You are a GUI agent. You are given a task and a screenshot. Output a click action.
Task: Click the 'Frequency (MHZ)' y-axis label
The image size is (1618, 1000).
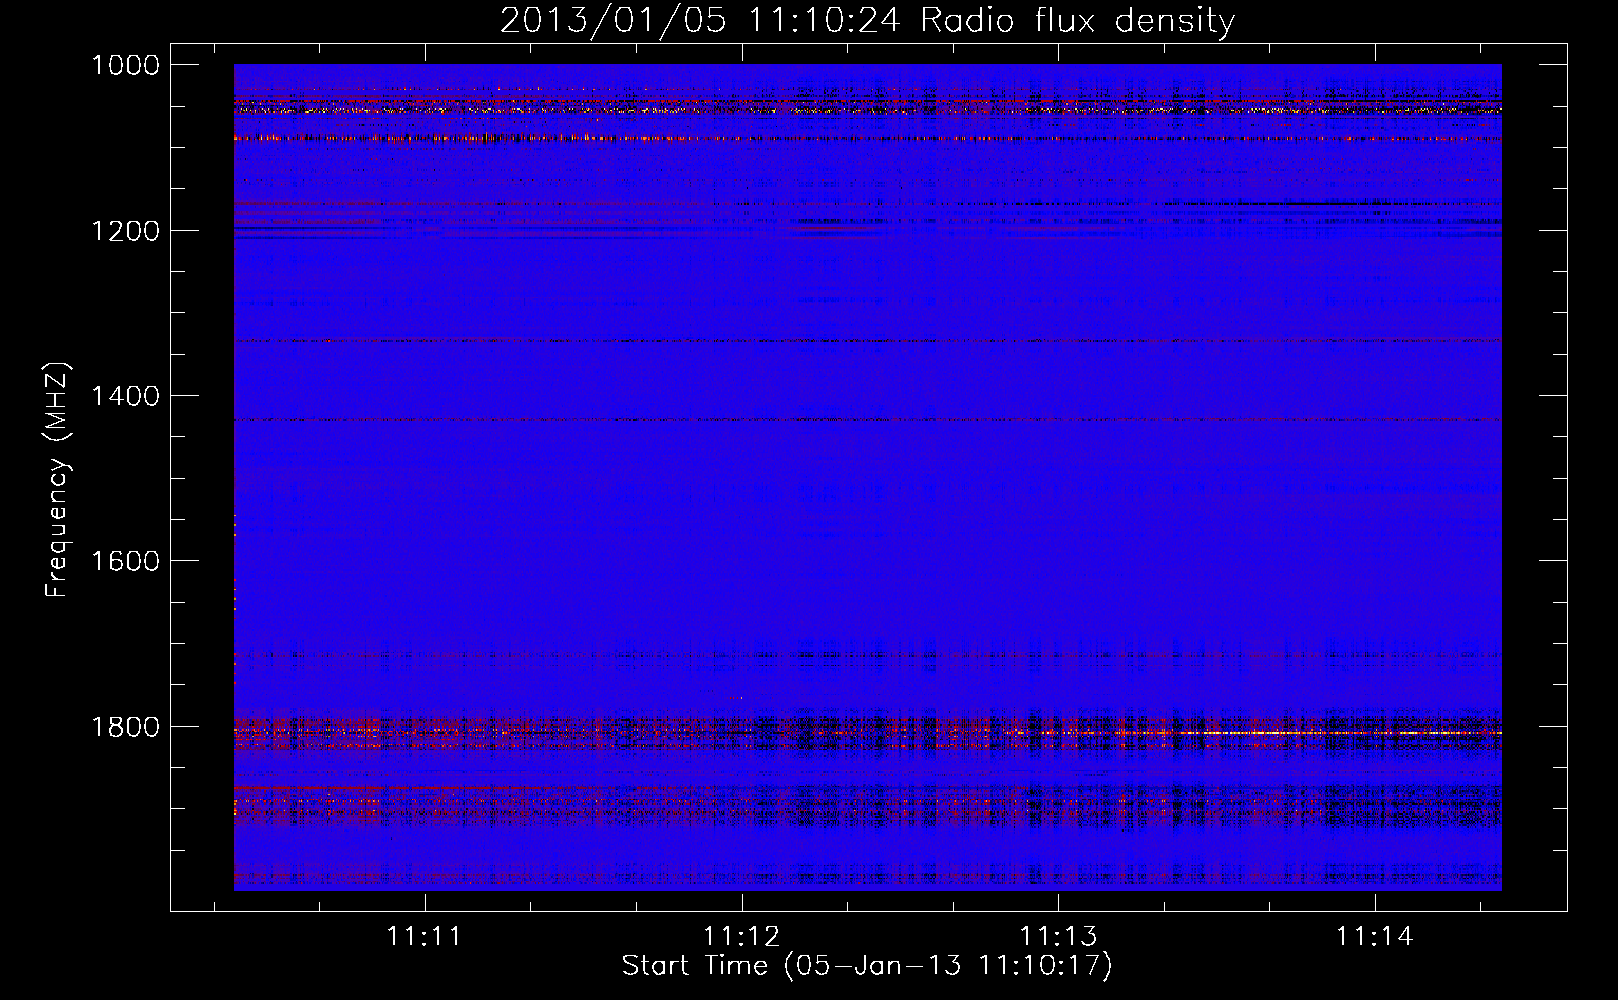click(56, 480)
